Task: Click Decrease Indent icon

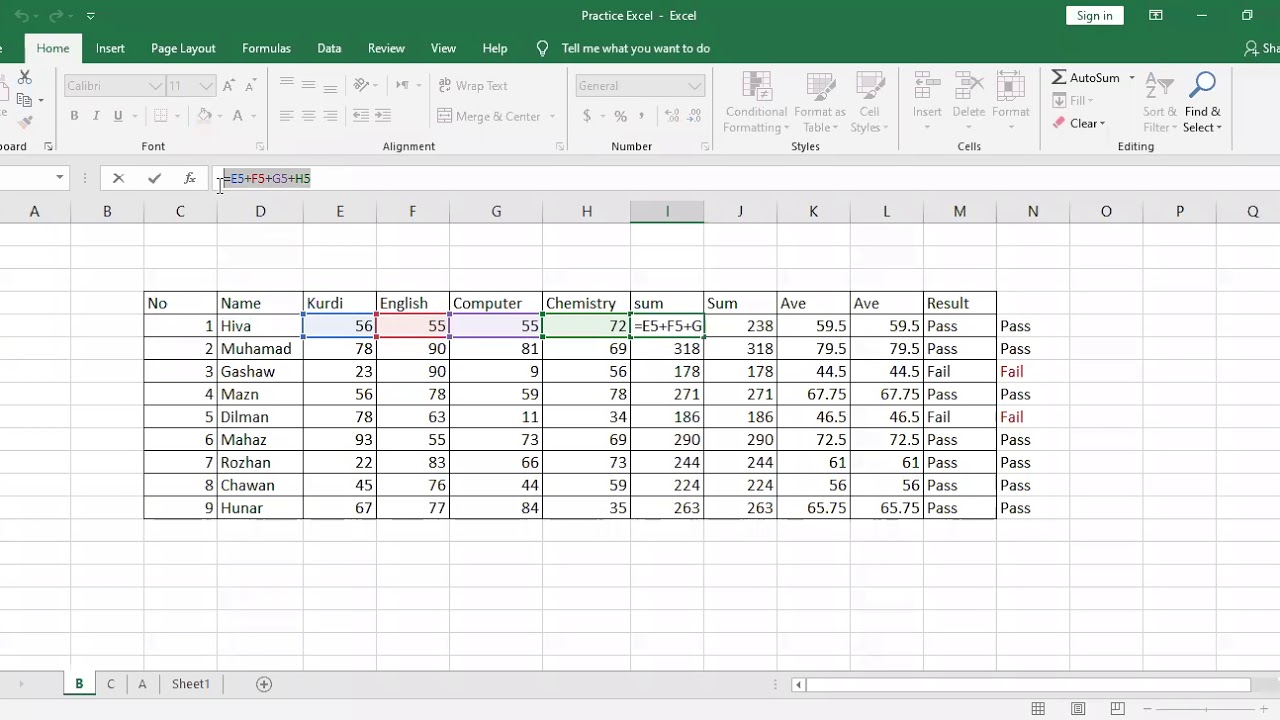Action: point(361,116)
